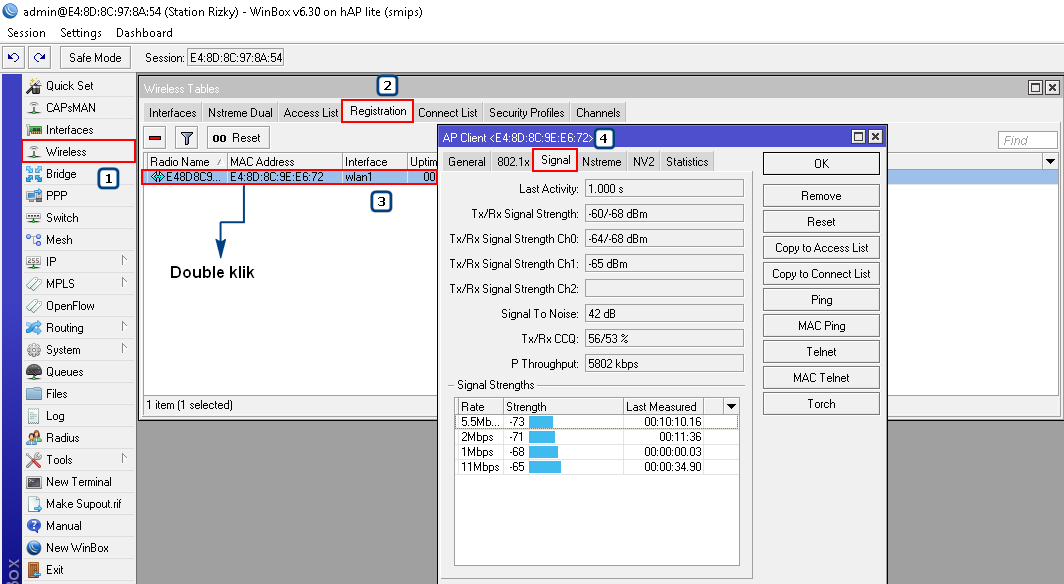Viewport: 1064px width, 584px height.
Task: Click the Redo arrow in toolbar
Action: (40, 58)
